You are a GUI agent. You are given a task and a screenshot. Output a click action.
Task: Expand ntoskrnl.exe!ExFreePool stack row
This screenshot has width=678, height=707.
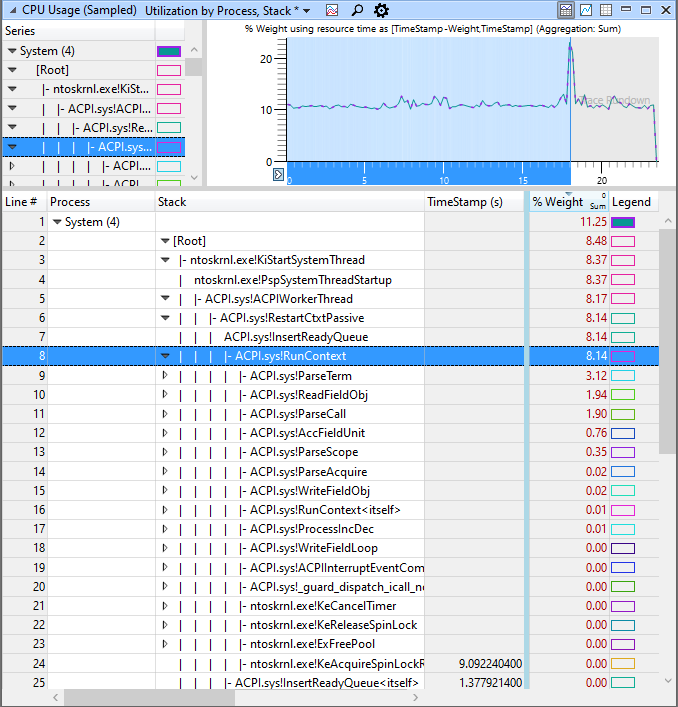coord(165,644)
